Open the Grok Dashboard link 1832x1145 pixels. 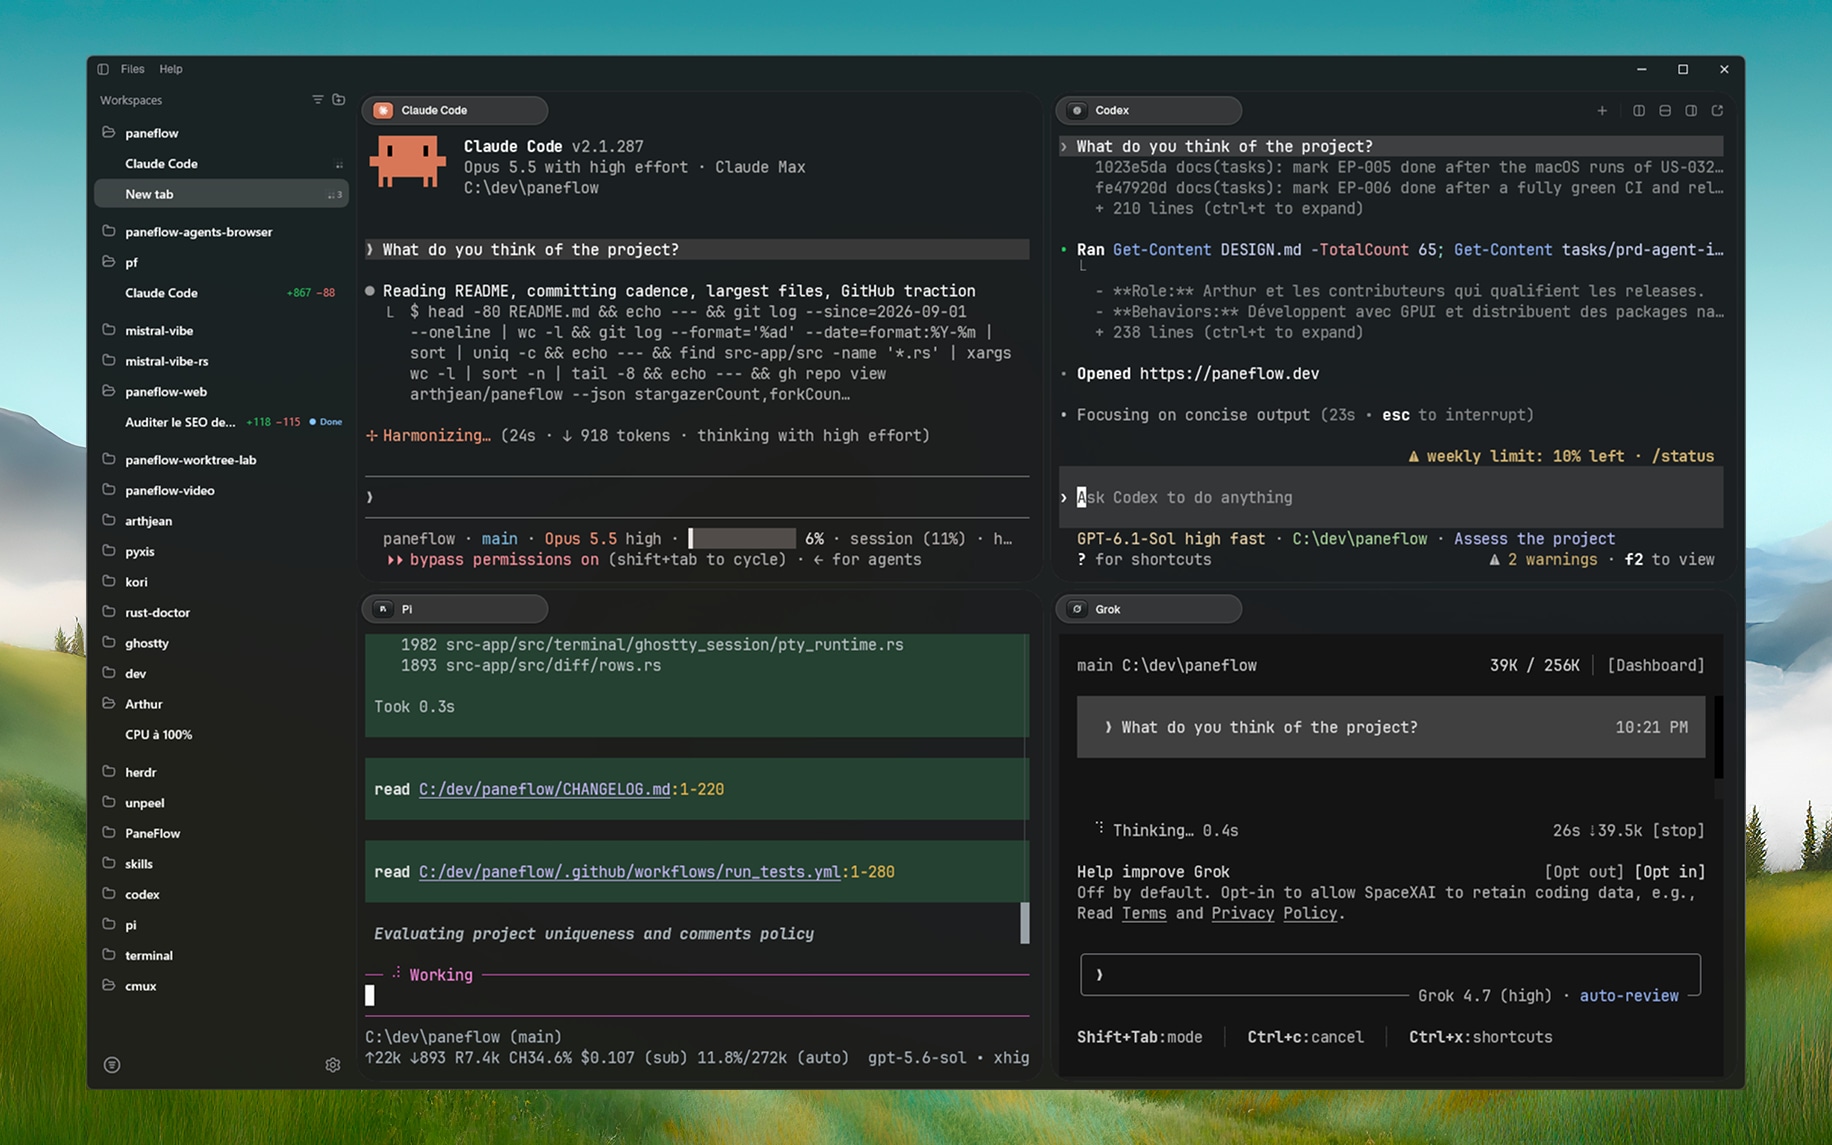[1655, 665]
